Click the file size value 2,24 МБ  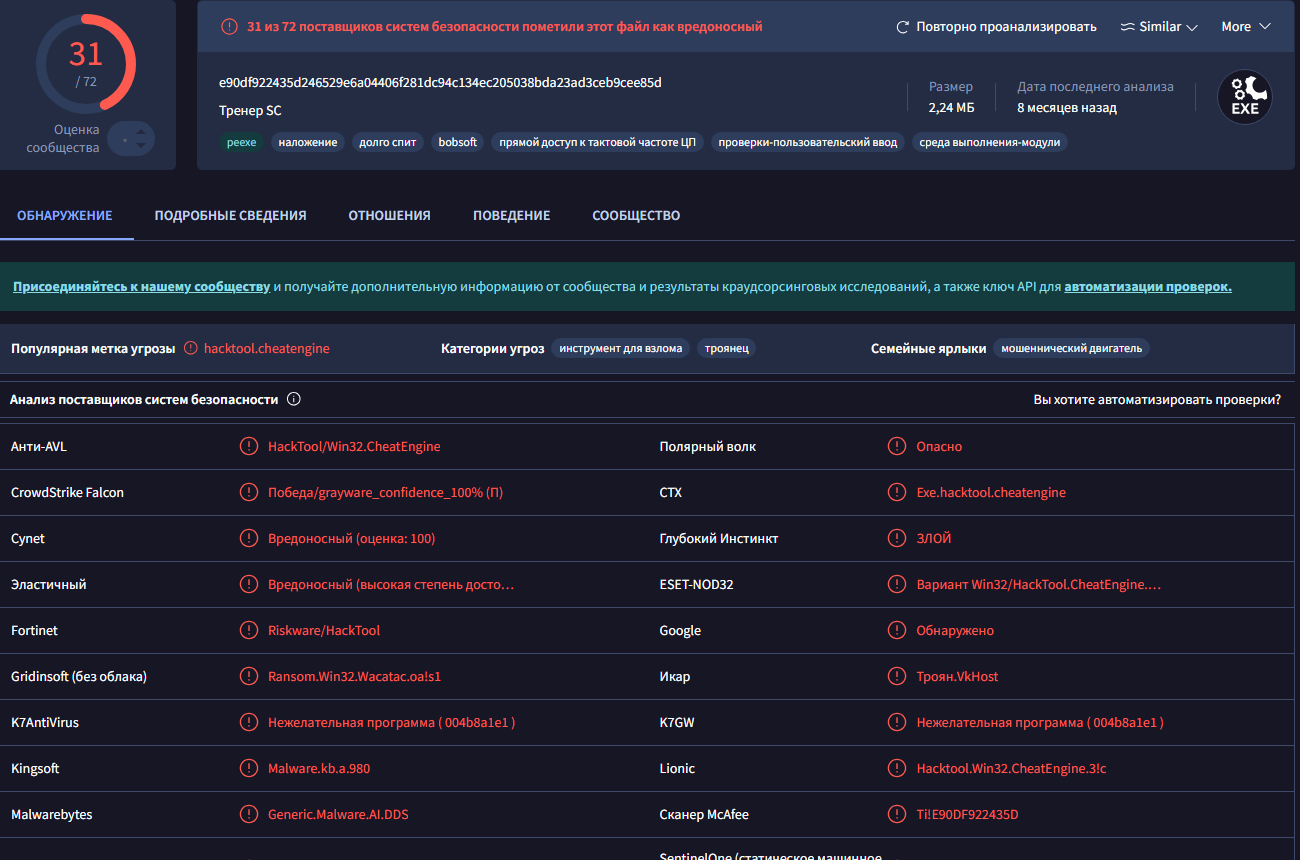pos(952,107)
